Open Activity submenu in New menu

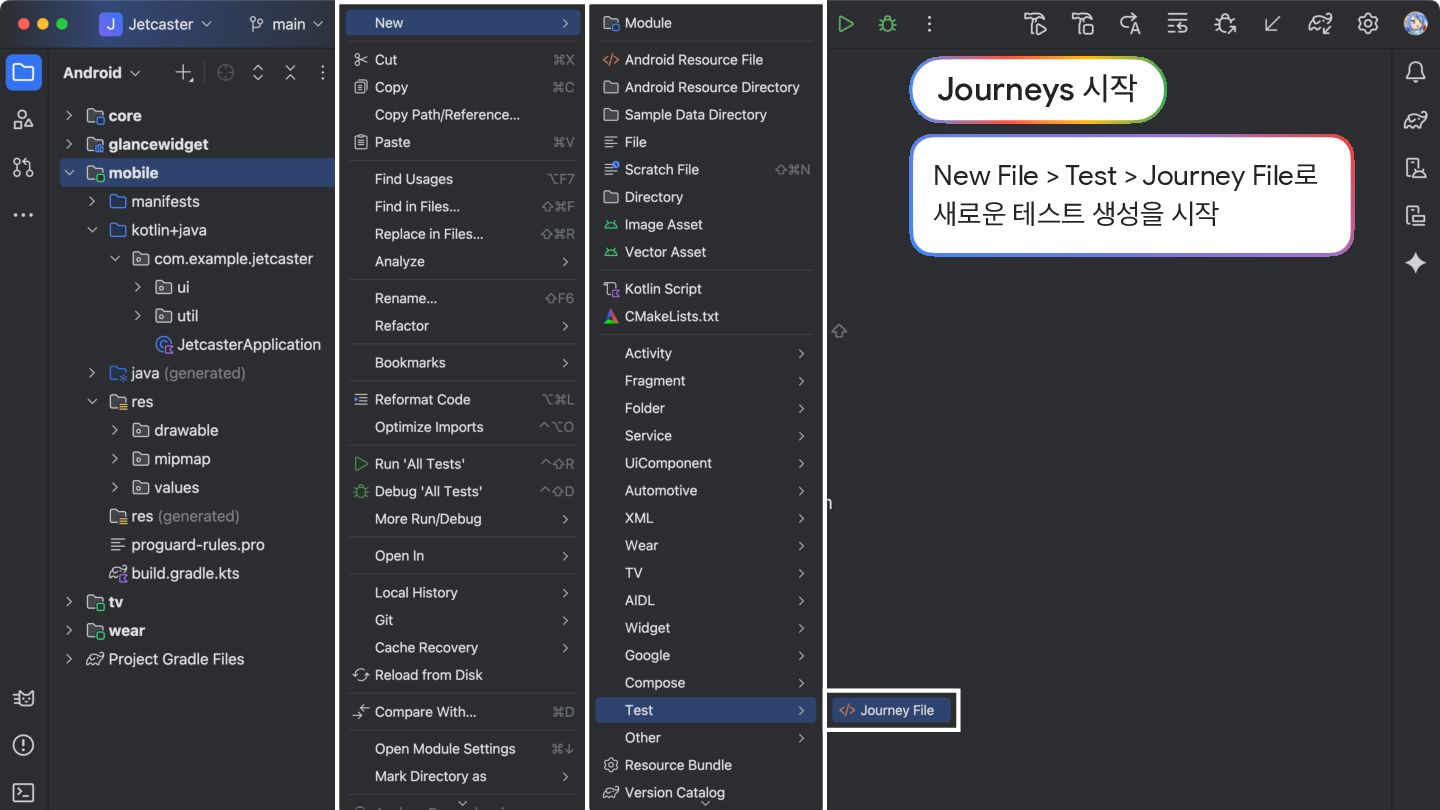point(706,353)
